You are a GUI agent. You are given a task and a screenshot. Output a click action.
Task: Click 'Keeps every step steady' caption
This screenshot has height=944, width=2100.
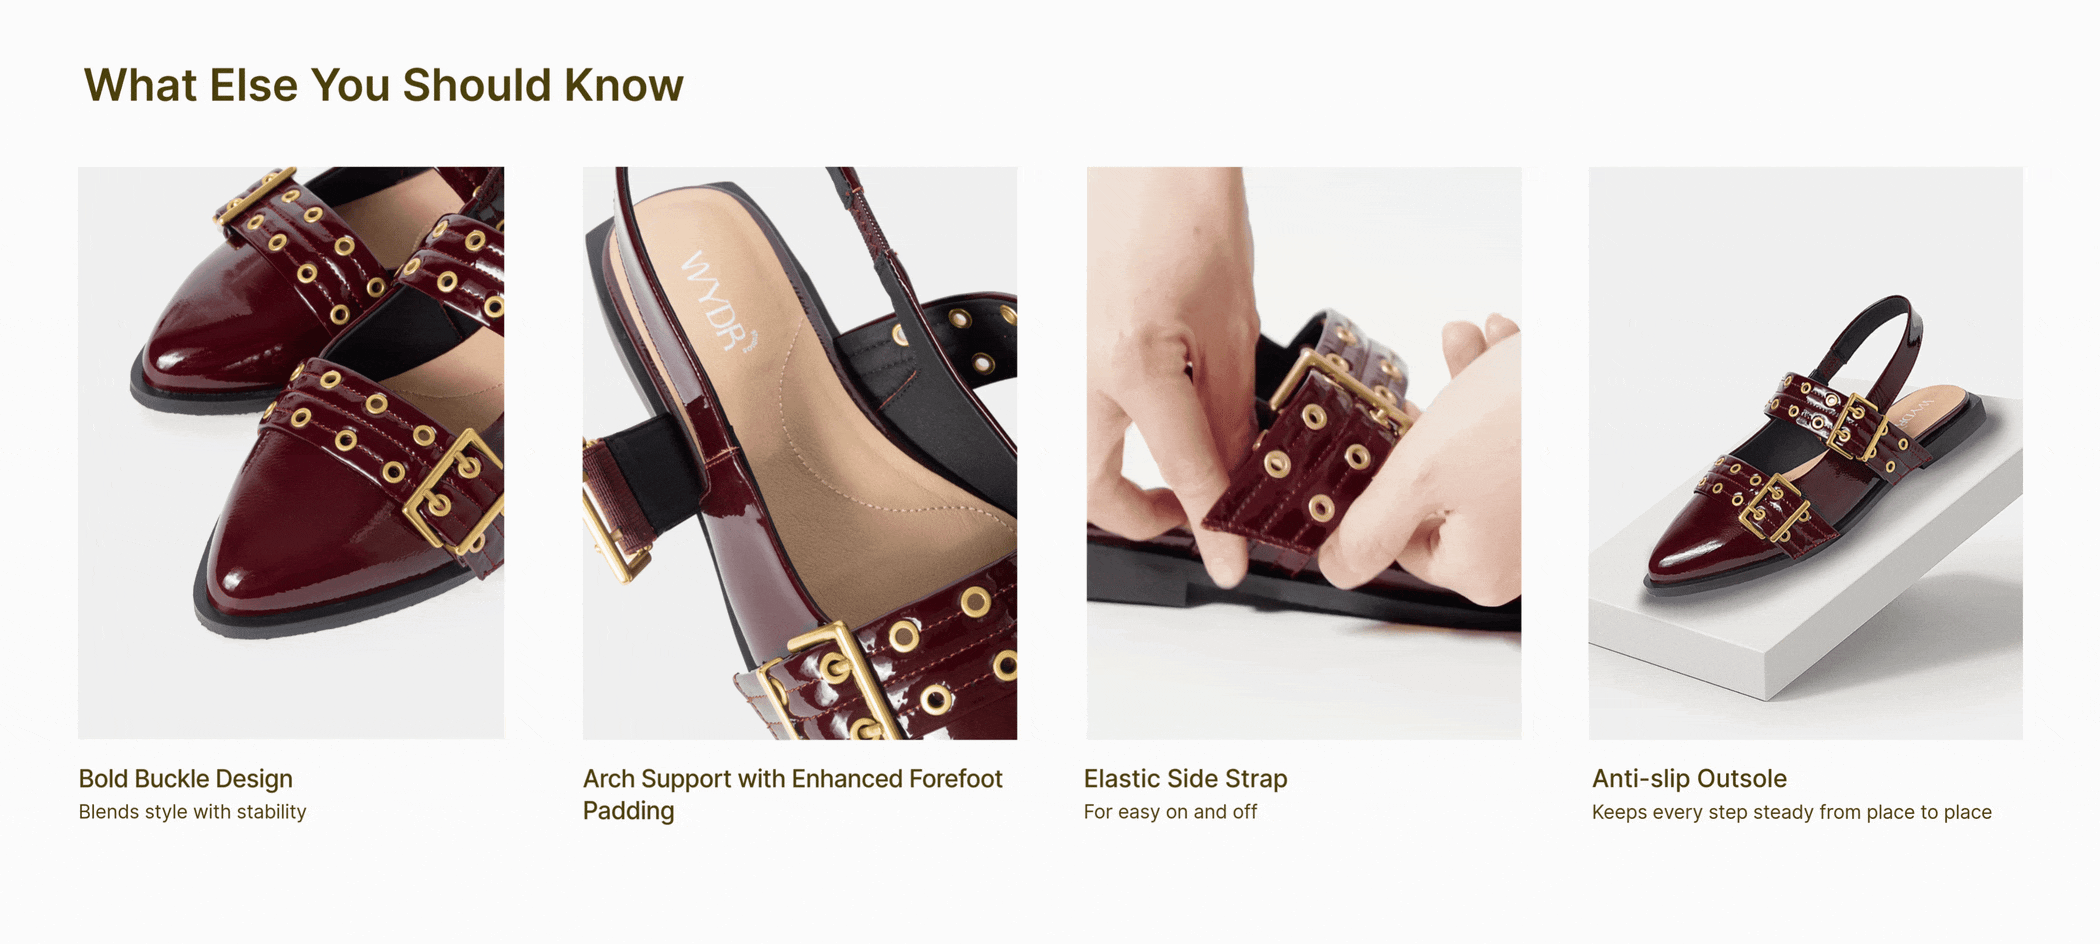pyautogui.click(x=1791, y=812)
